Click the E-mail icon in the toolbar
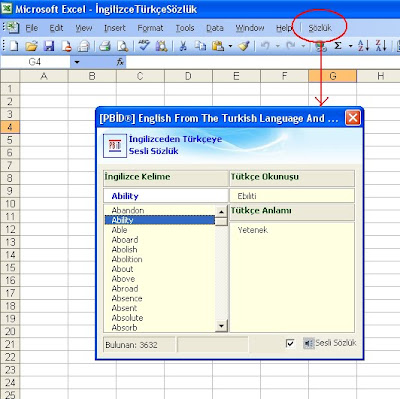The width and height of the screenshot is (400, 399). click(83, 46)
